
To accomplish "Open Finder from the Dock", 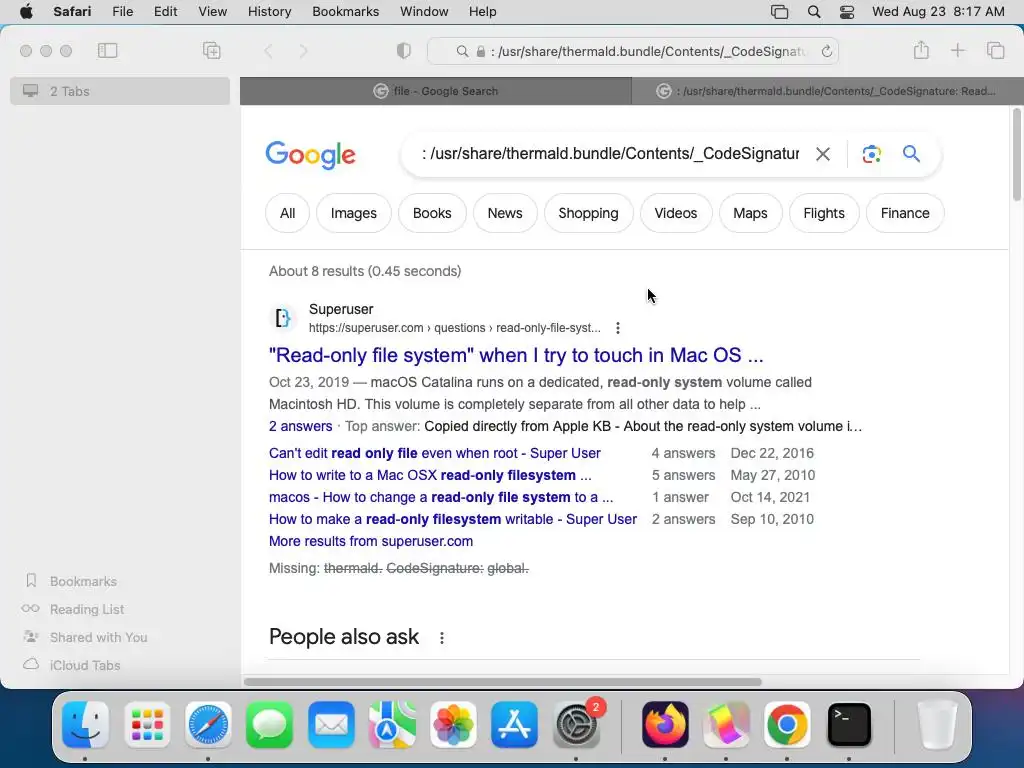I will click(86, 724).
